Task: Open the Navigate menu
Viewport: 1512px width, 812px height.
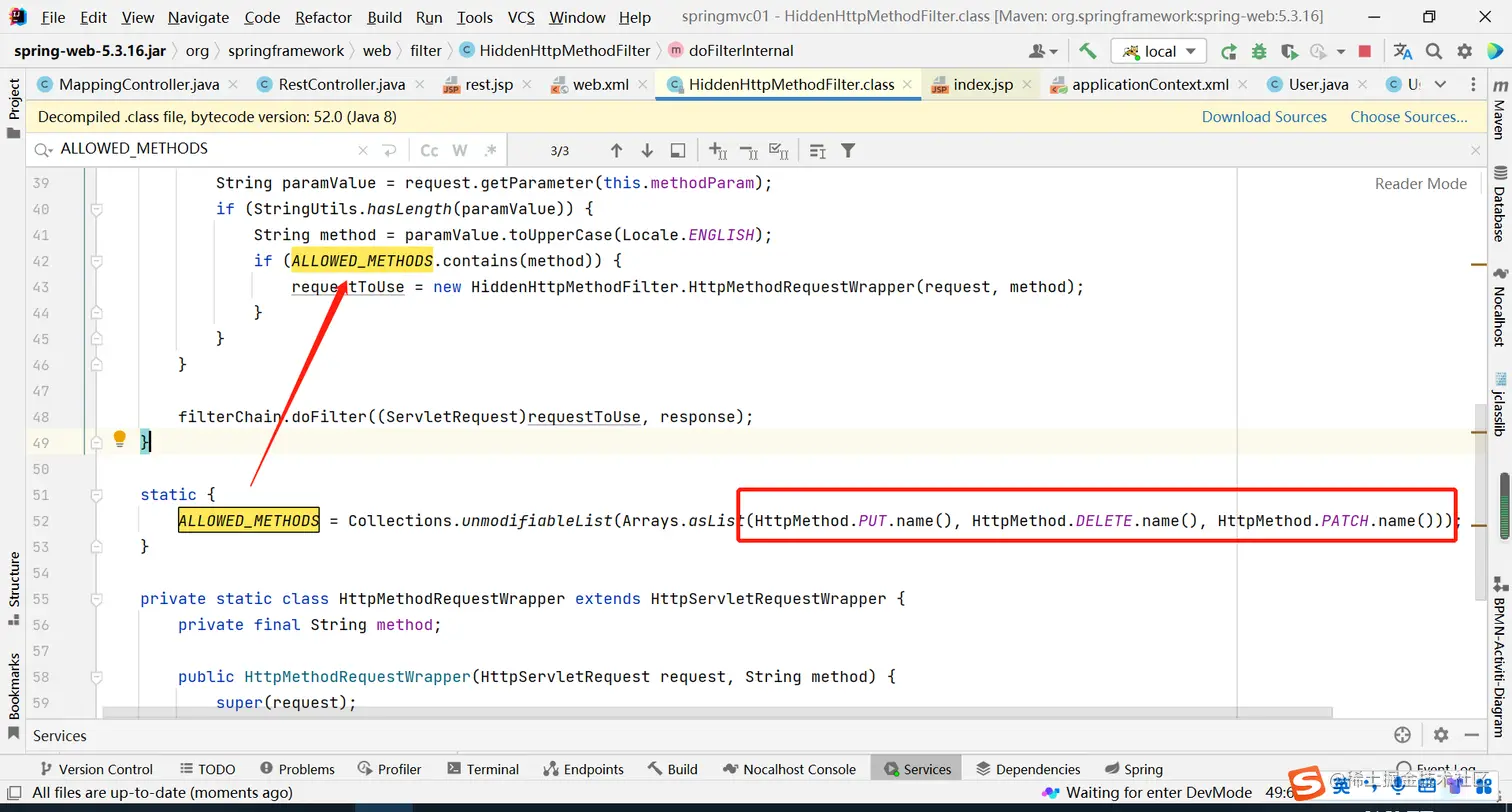Action: click(198, 17)
